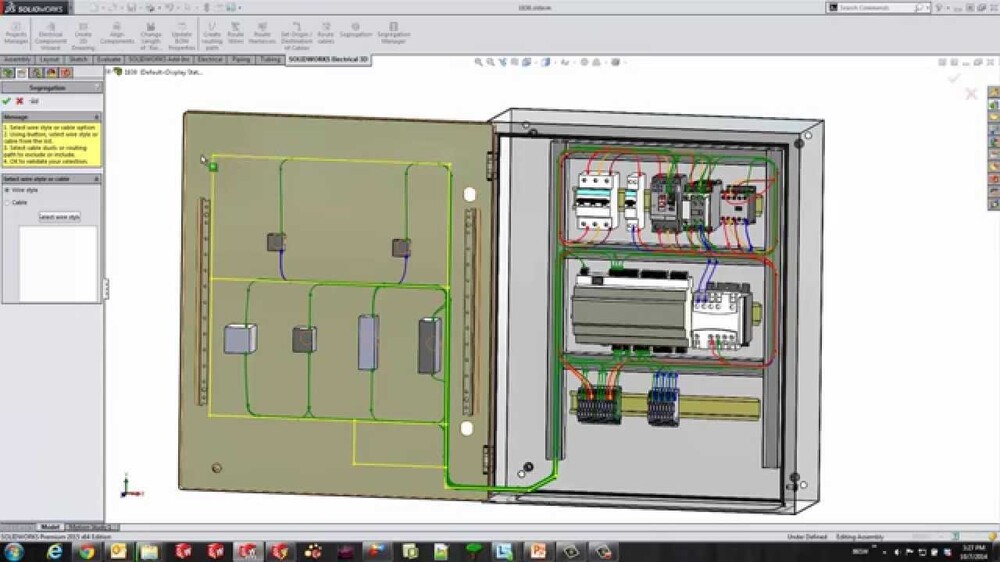Image resolution: width=1000 pixels, height=562 pixels.
Task: Select the Cable radio button
Action: 8,202
